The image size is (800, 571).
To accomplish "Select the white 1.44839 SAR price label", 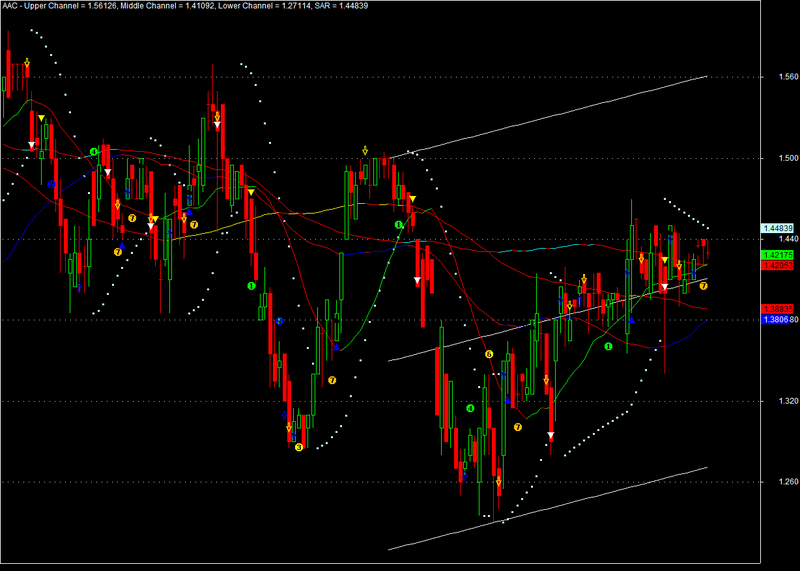I will (778, 229).
